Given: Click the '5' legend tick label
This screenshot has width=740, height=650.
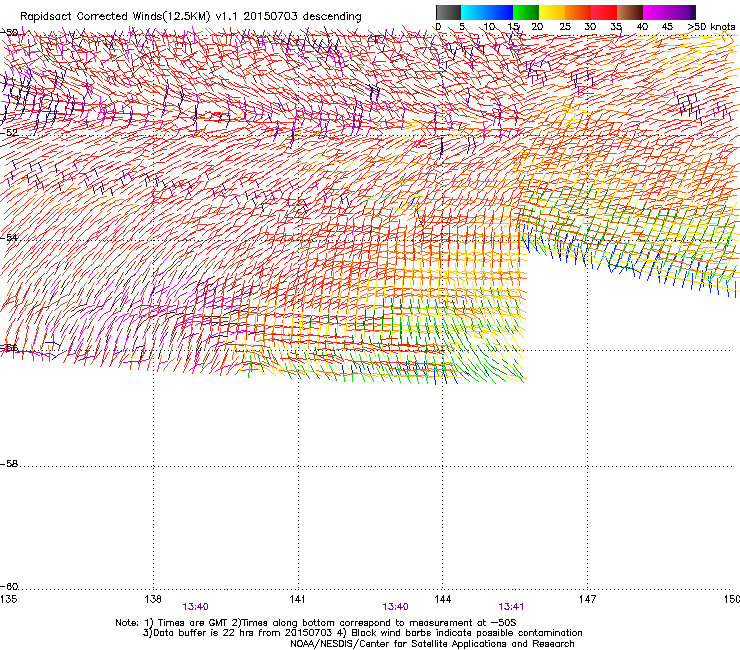Looking at the screenshot, I should [462, 27].
